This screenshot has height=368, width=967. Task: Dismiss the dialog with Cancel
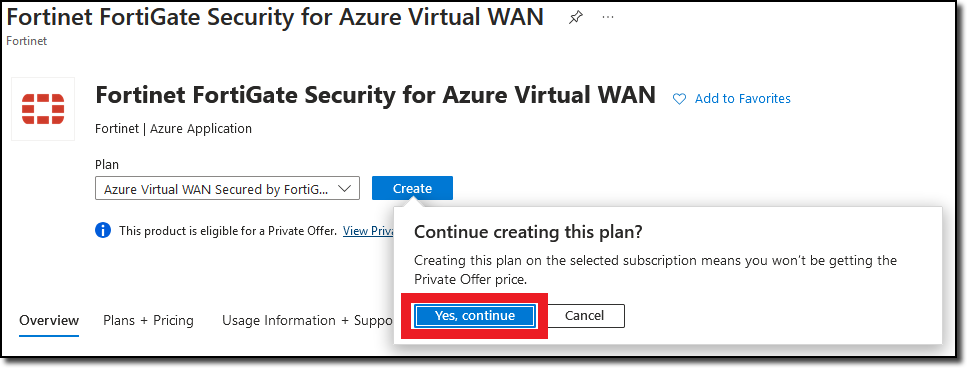585,316
